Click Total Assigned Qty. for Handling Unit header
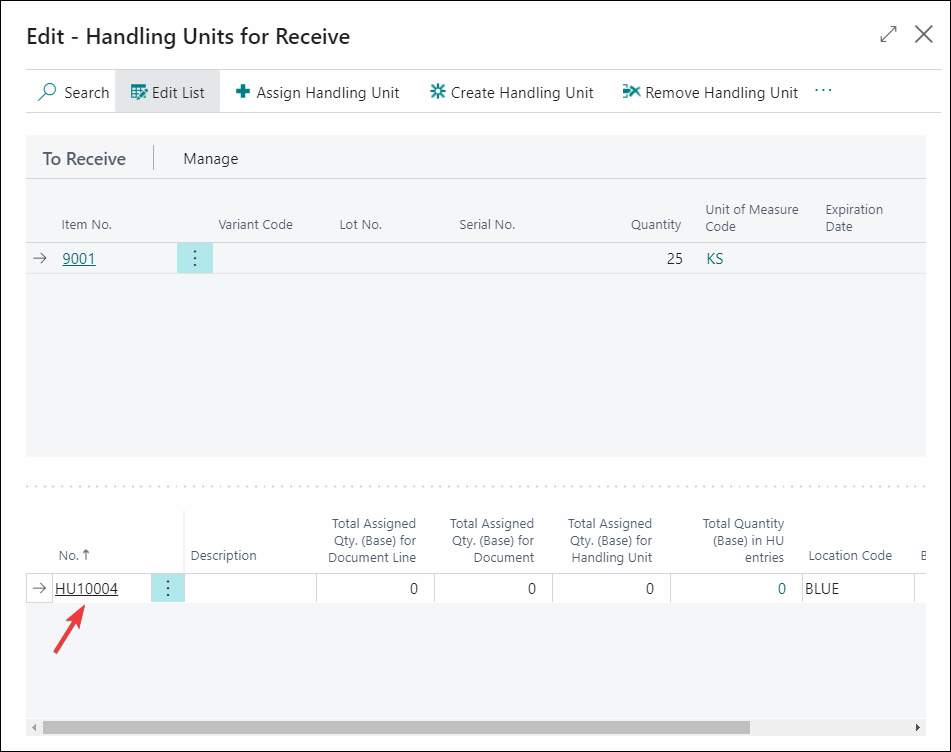The image size is (951, 752). [x=611, y=540]
